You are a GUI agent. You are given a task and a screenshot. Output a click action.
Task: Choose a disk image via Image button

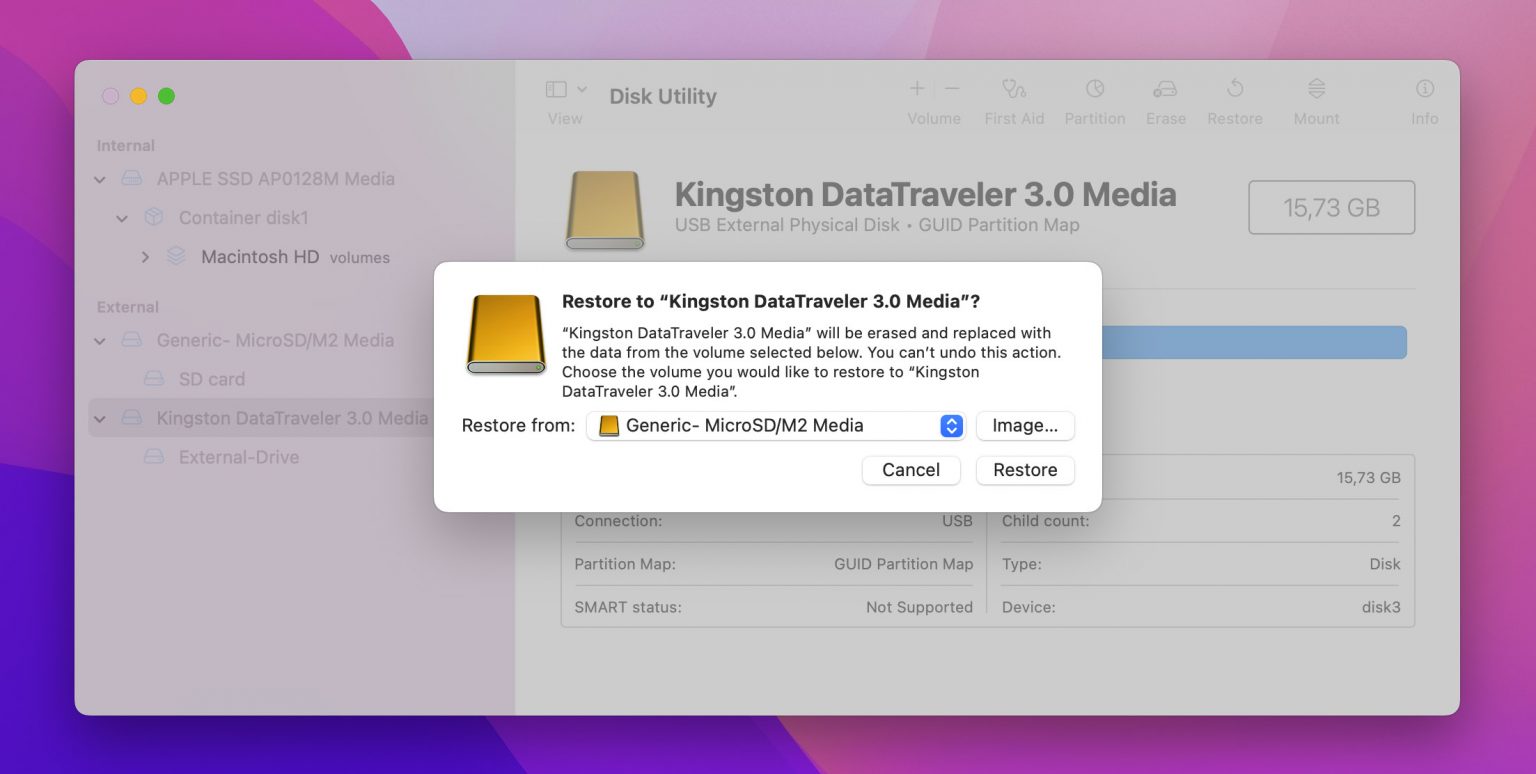click(x=1025, y=425)
